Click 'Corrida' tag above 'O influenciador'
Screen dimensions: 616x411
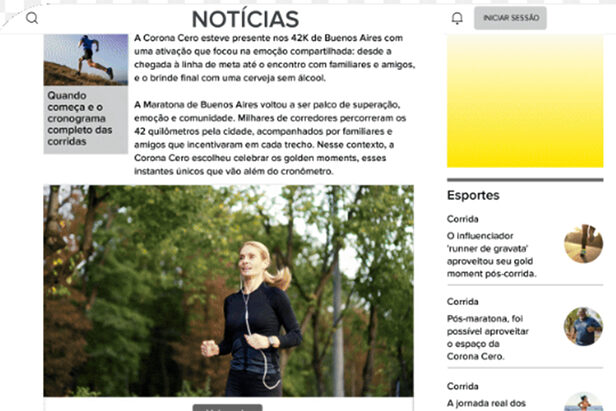tap(462, 219)
